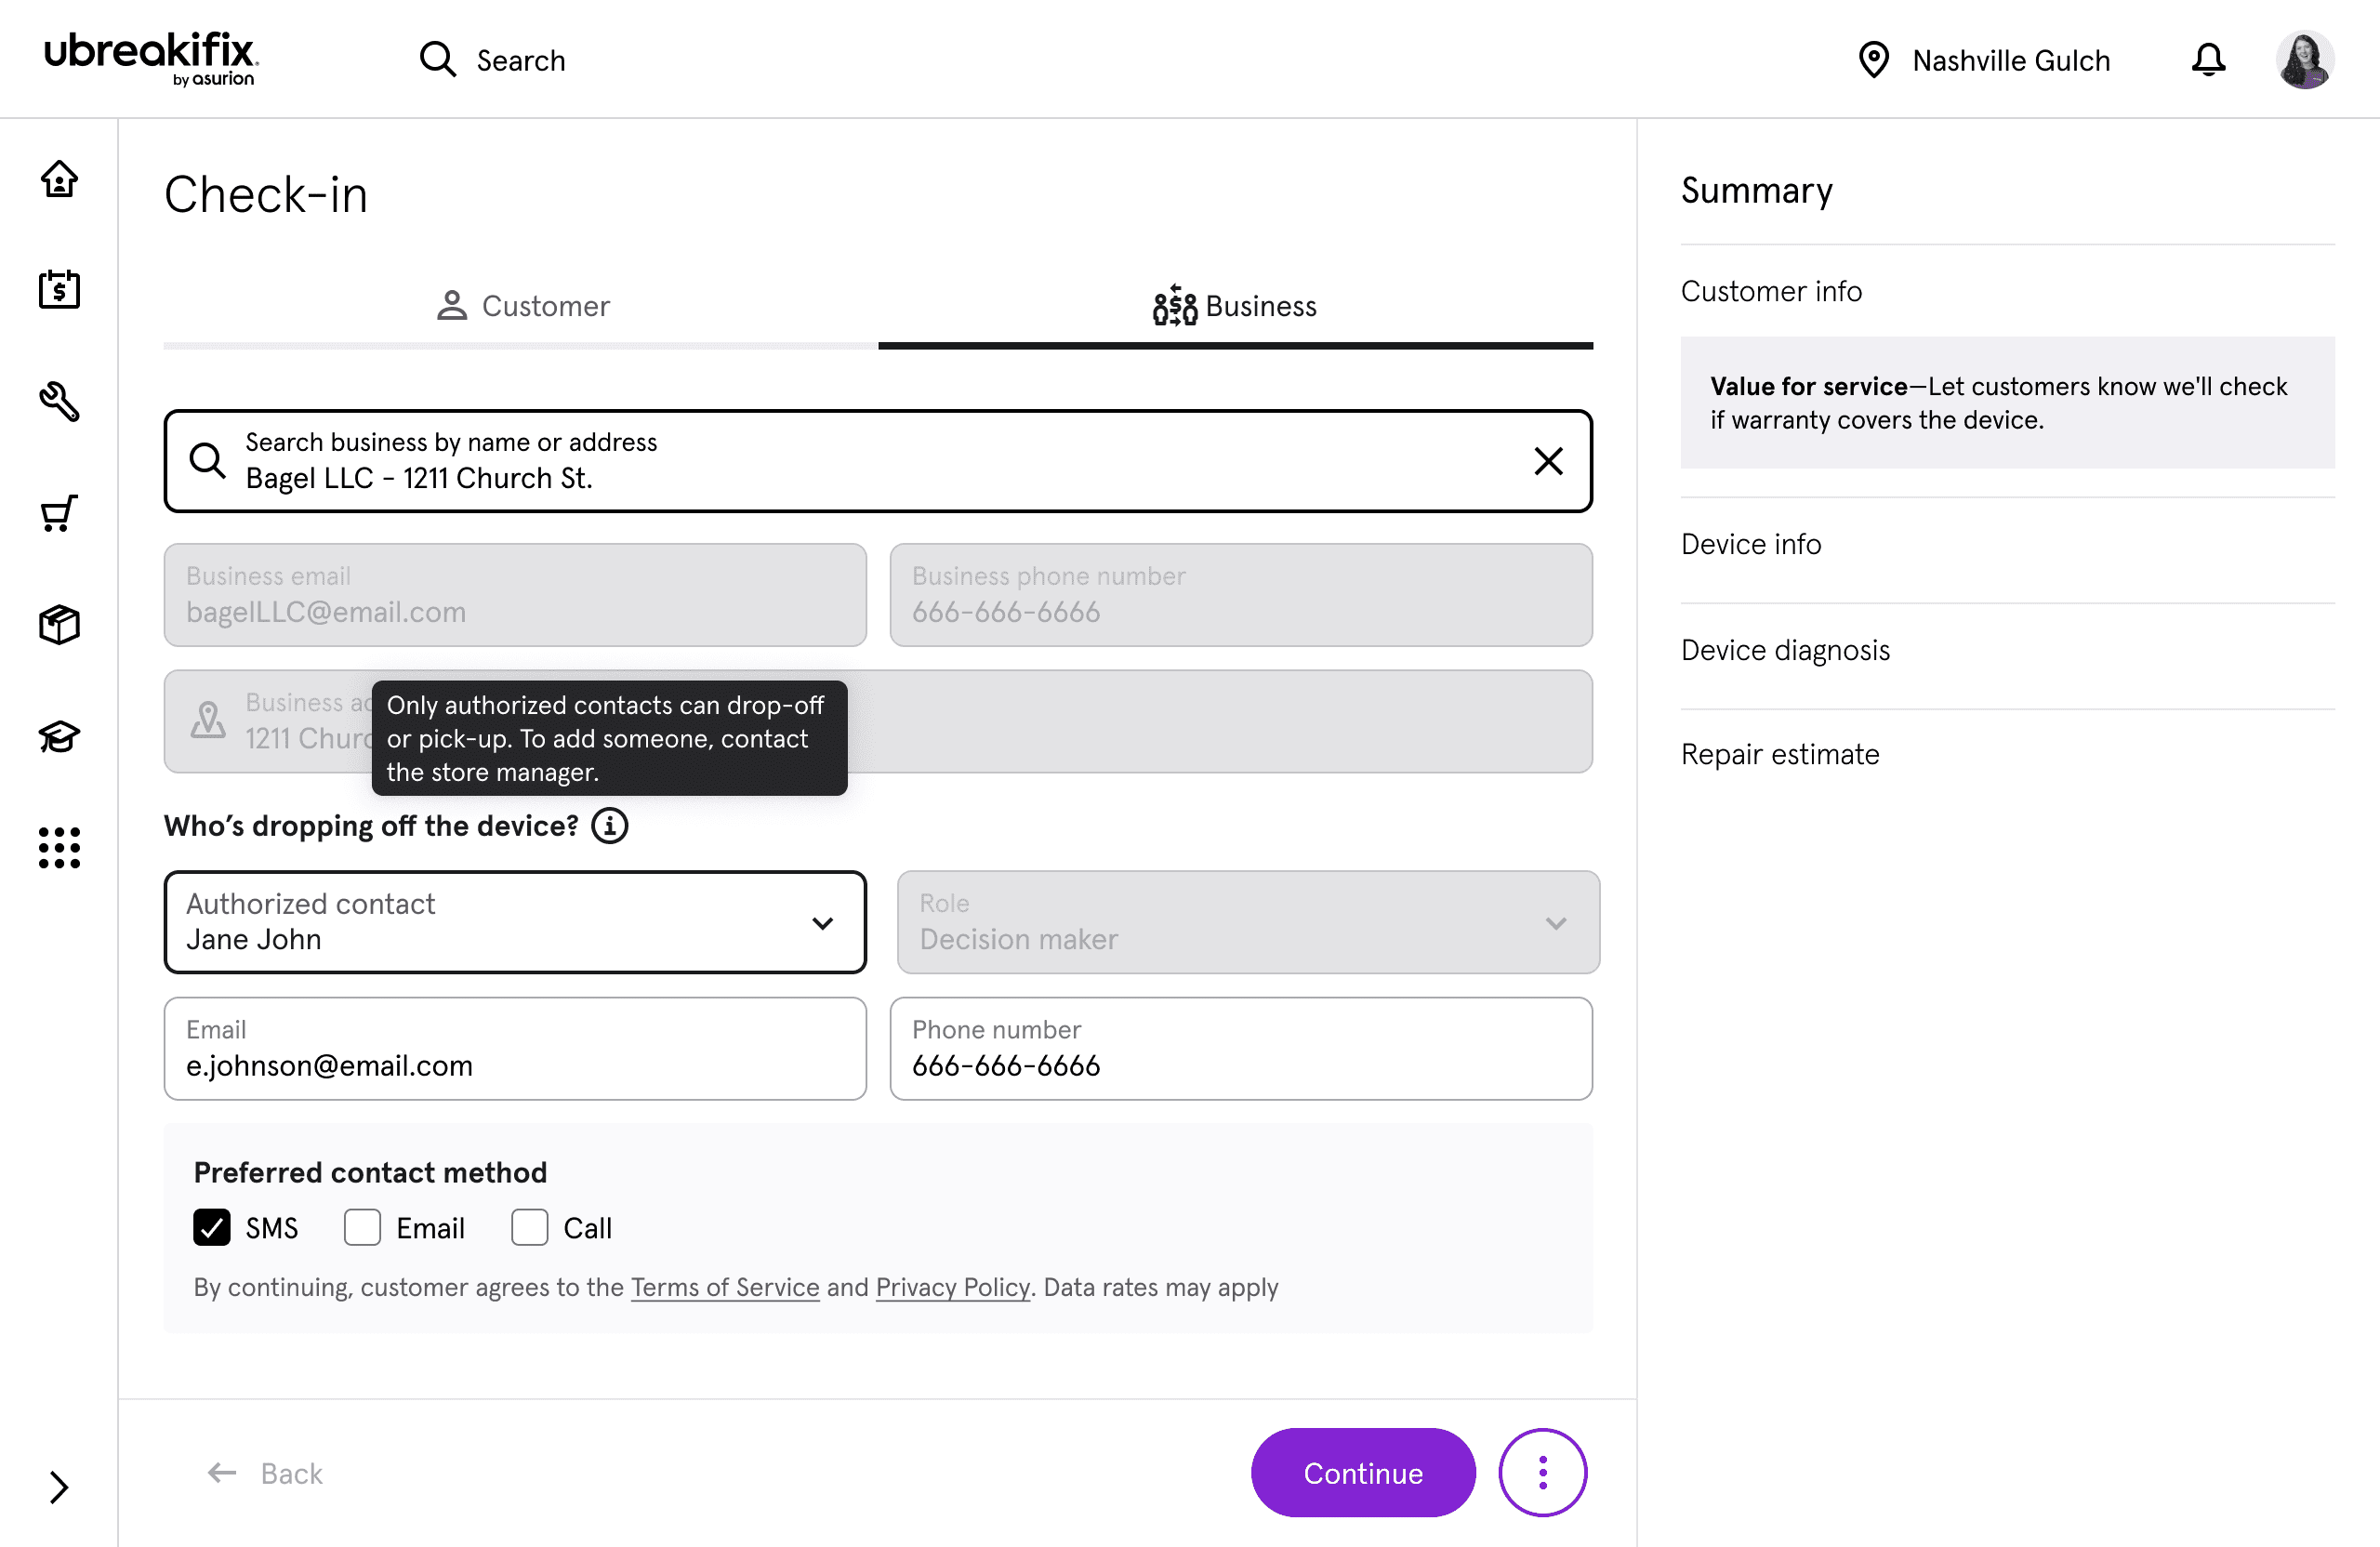Open the home icon in sidebar

59,179
